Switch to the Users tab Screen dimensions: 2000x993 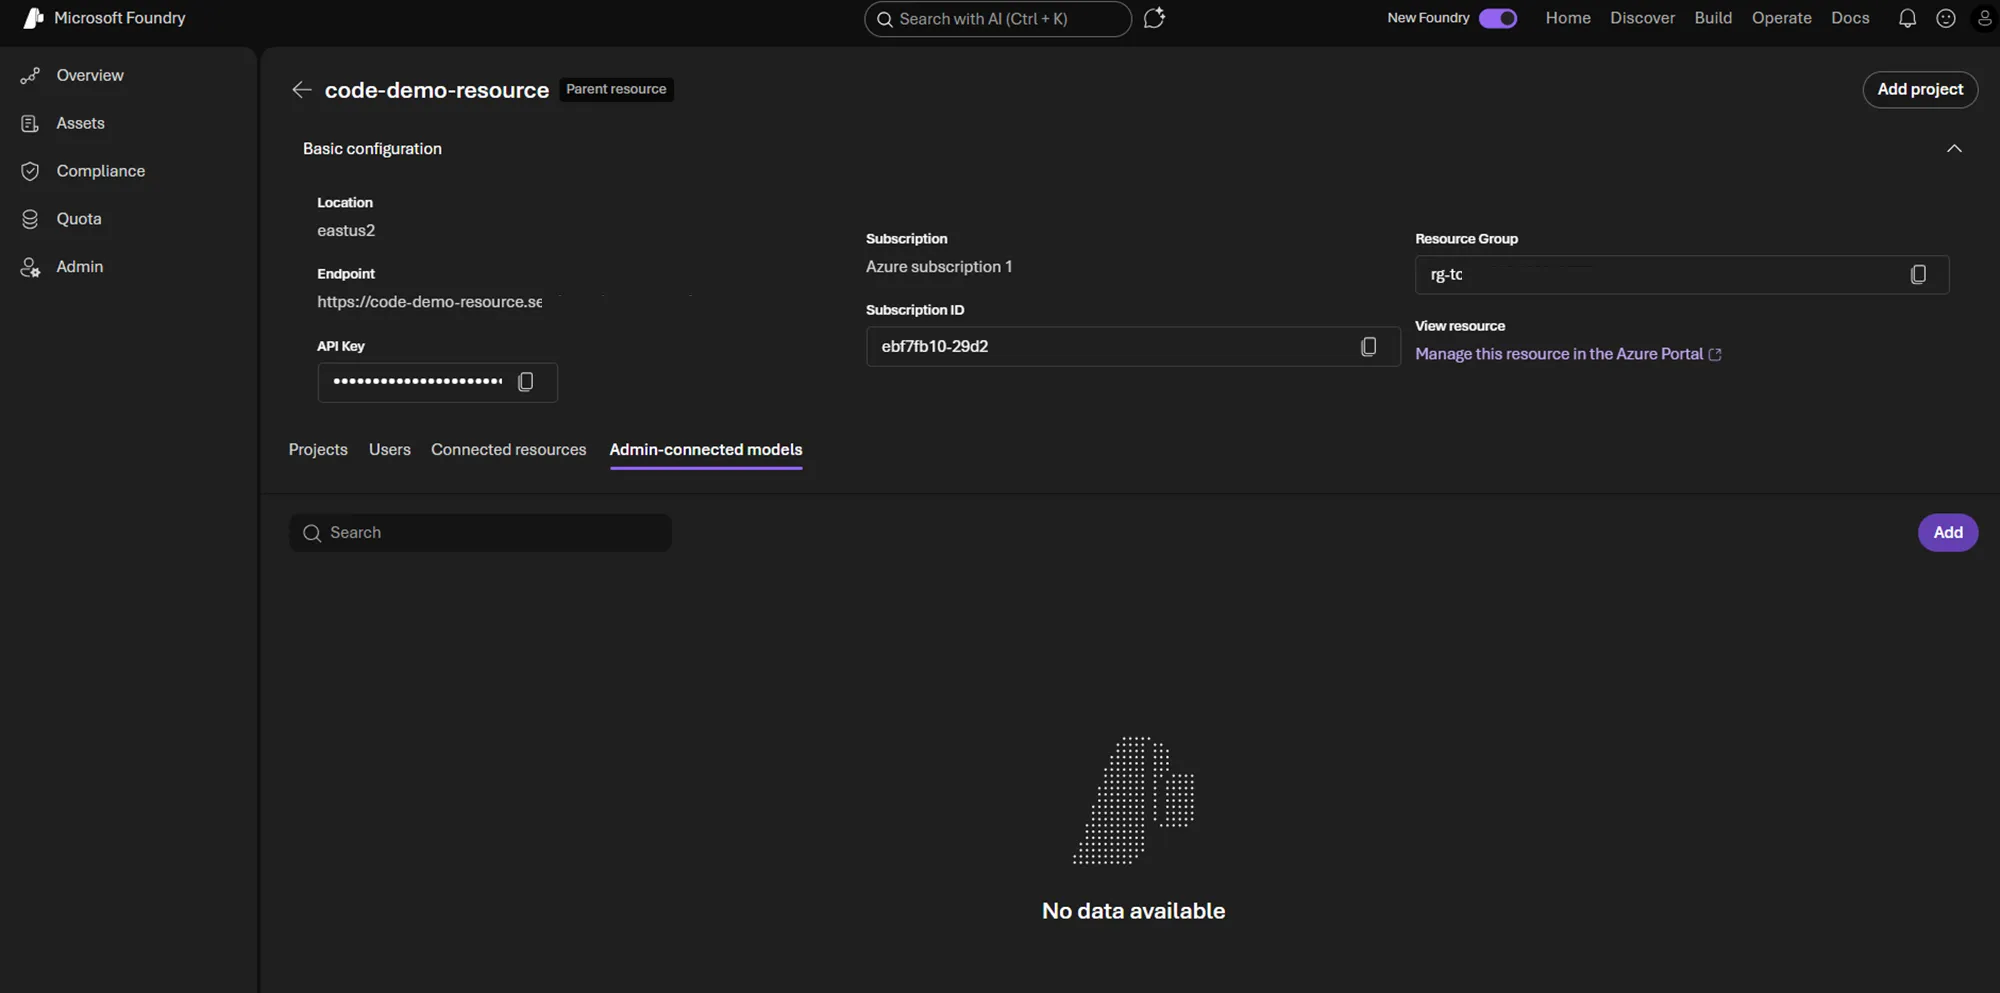click(390, 450)
